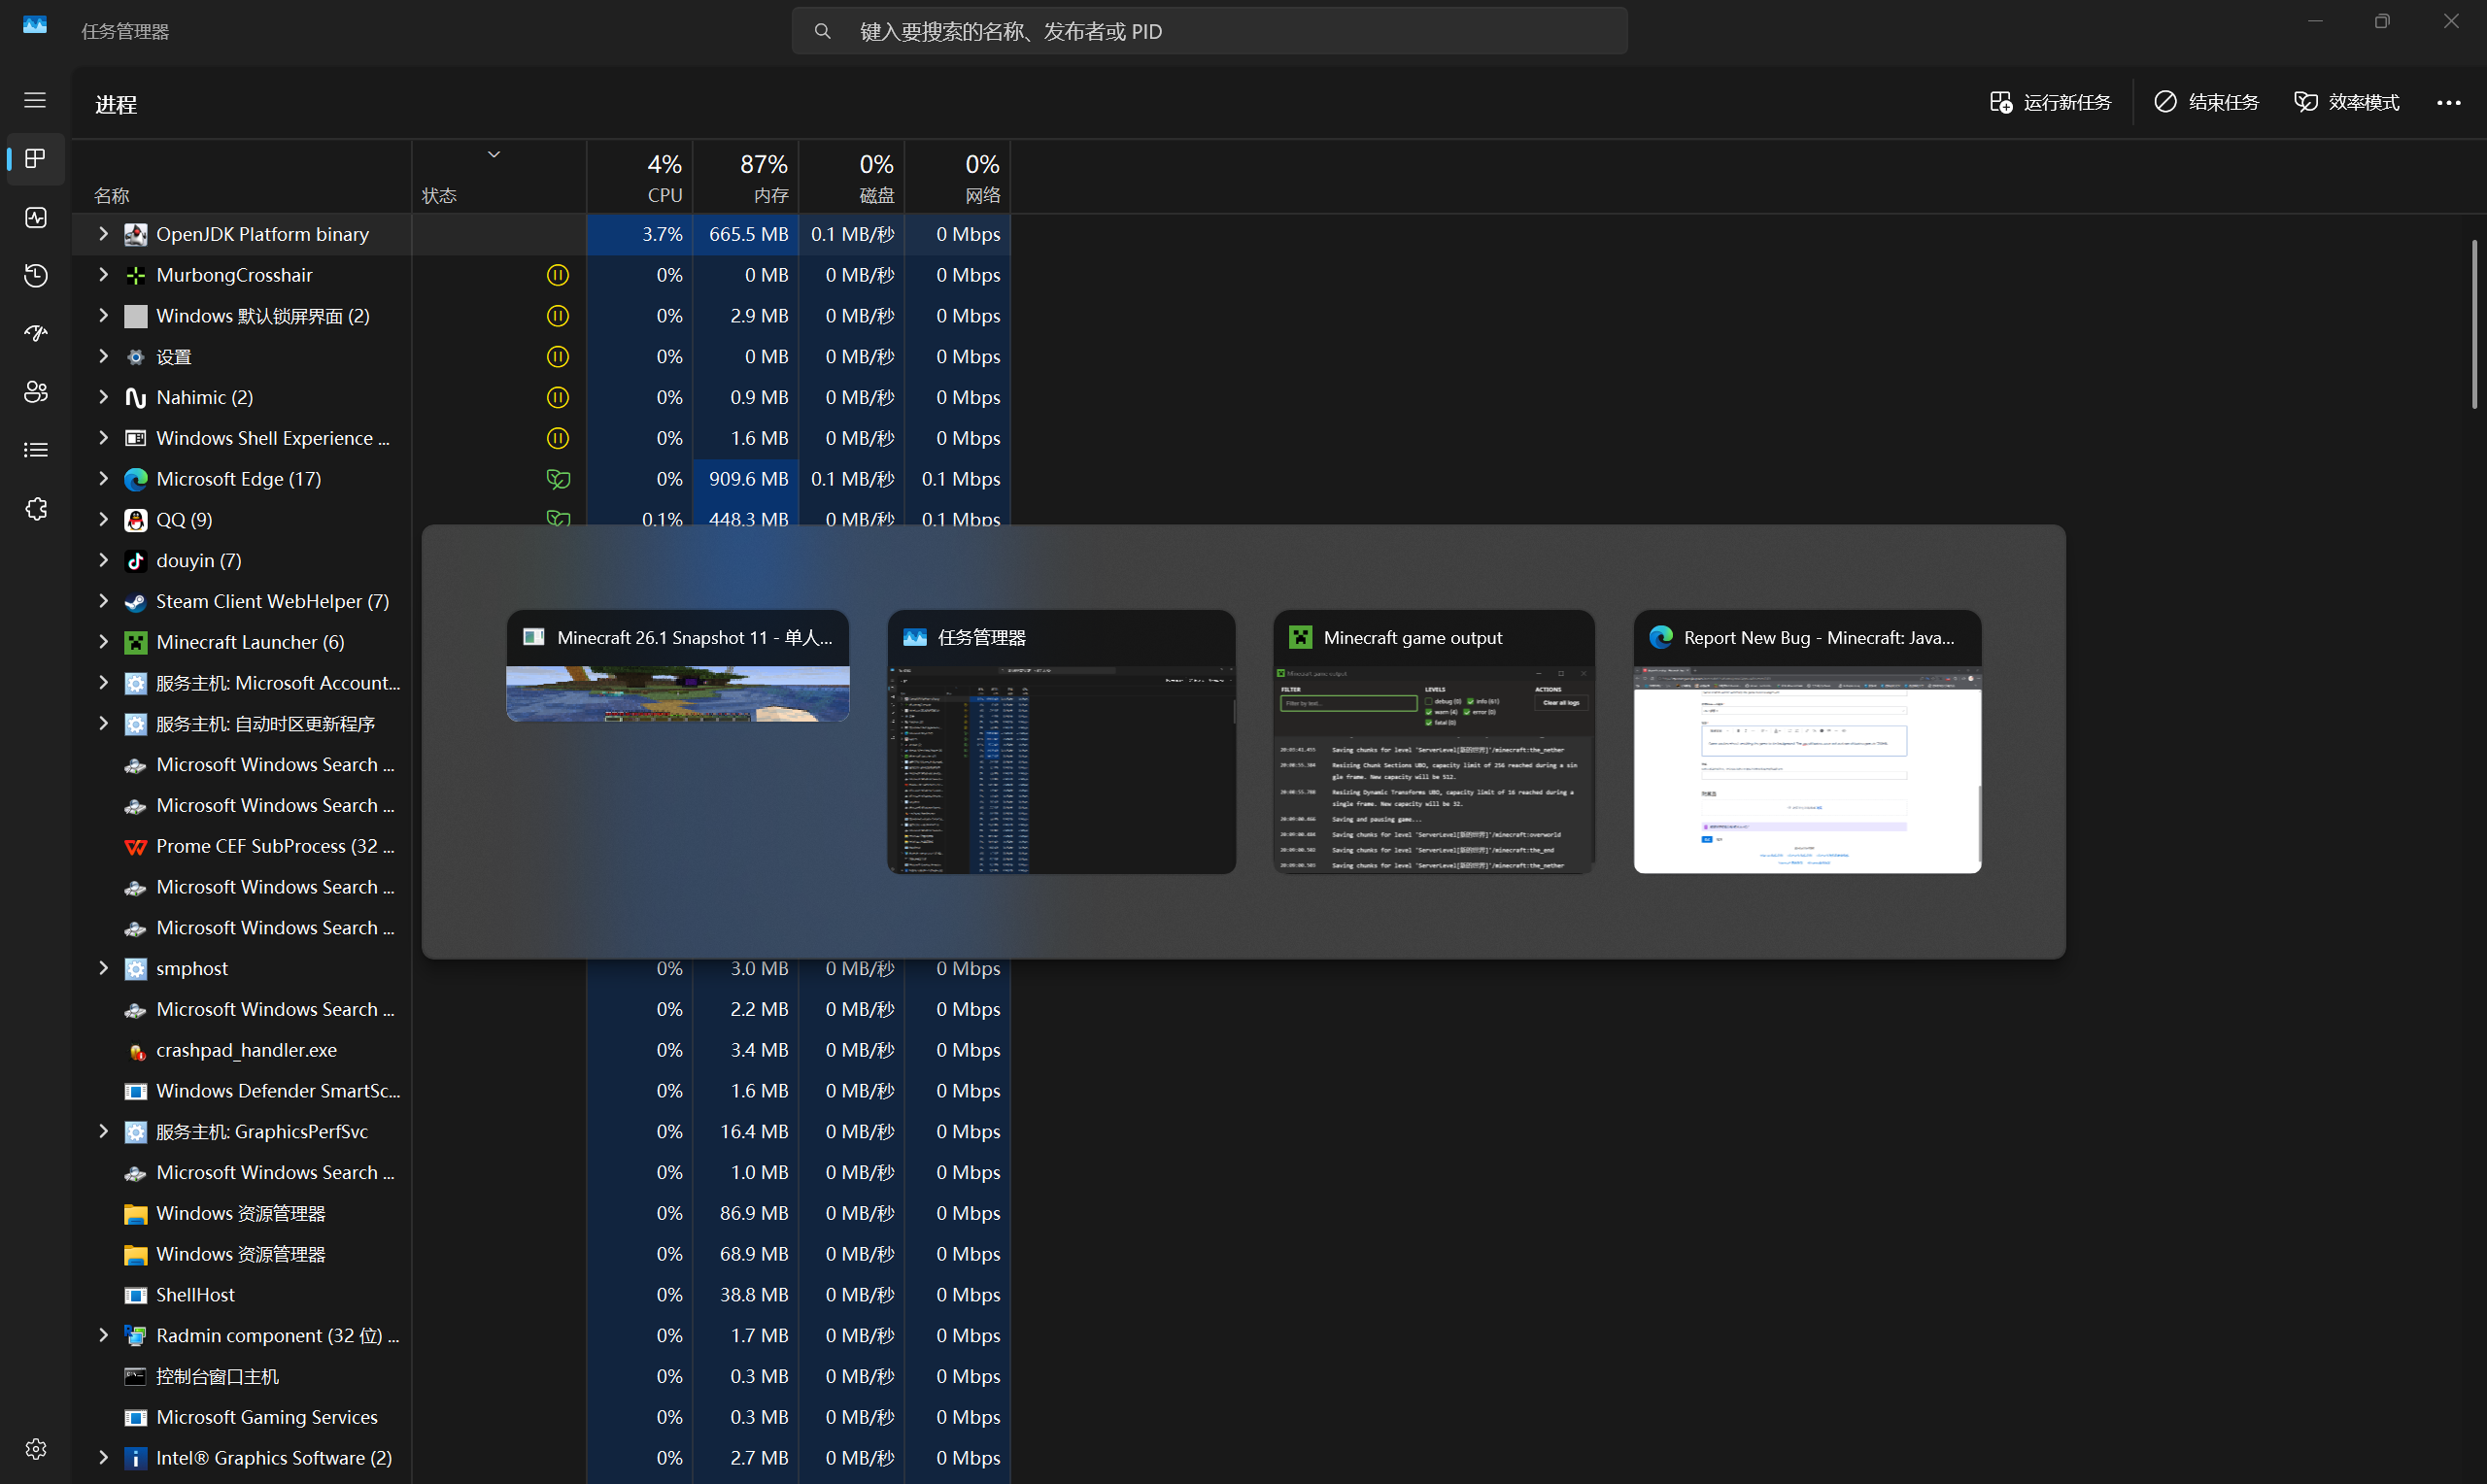Open the App history sidebar icon

[36, 275]
